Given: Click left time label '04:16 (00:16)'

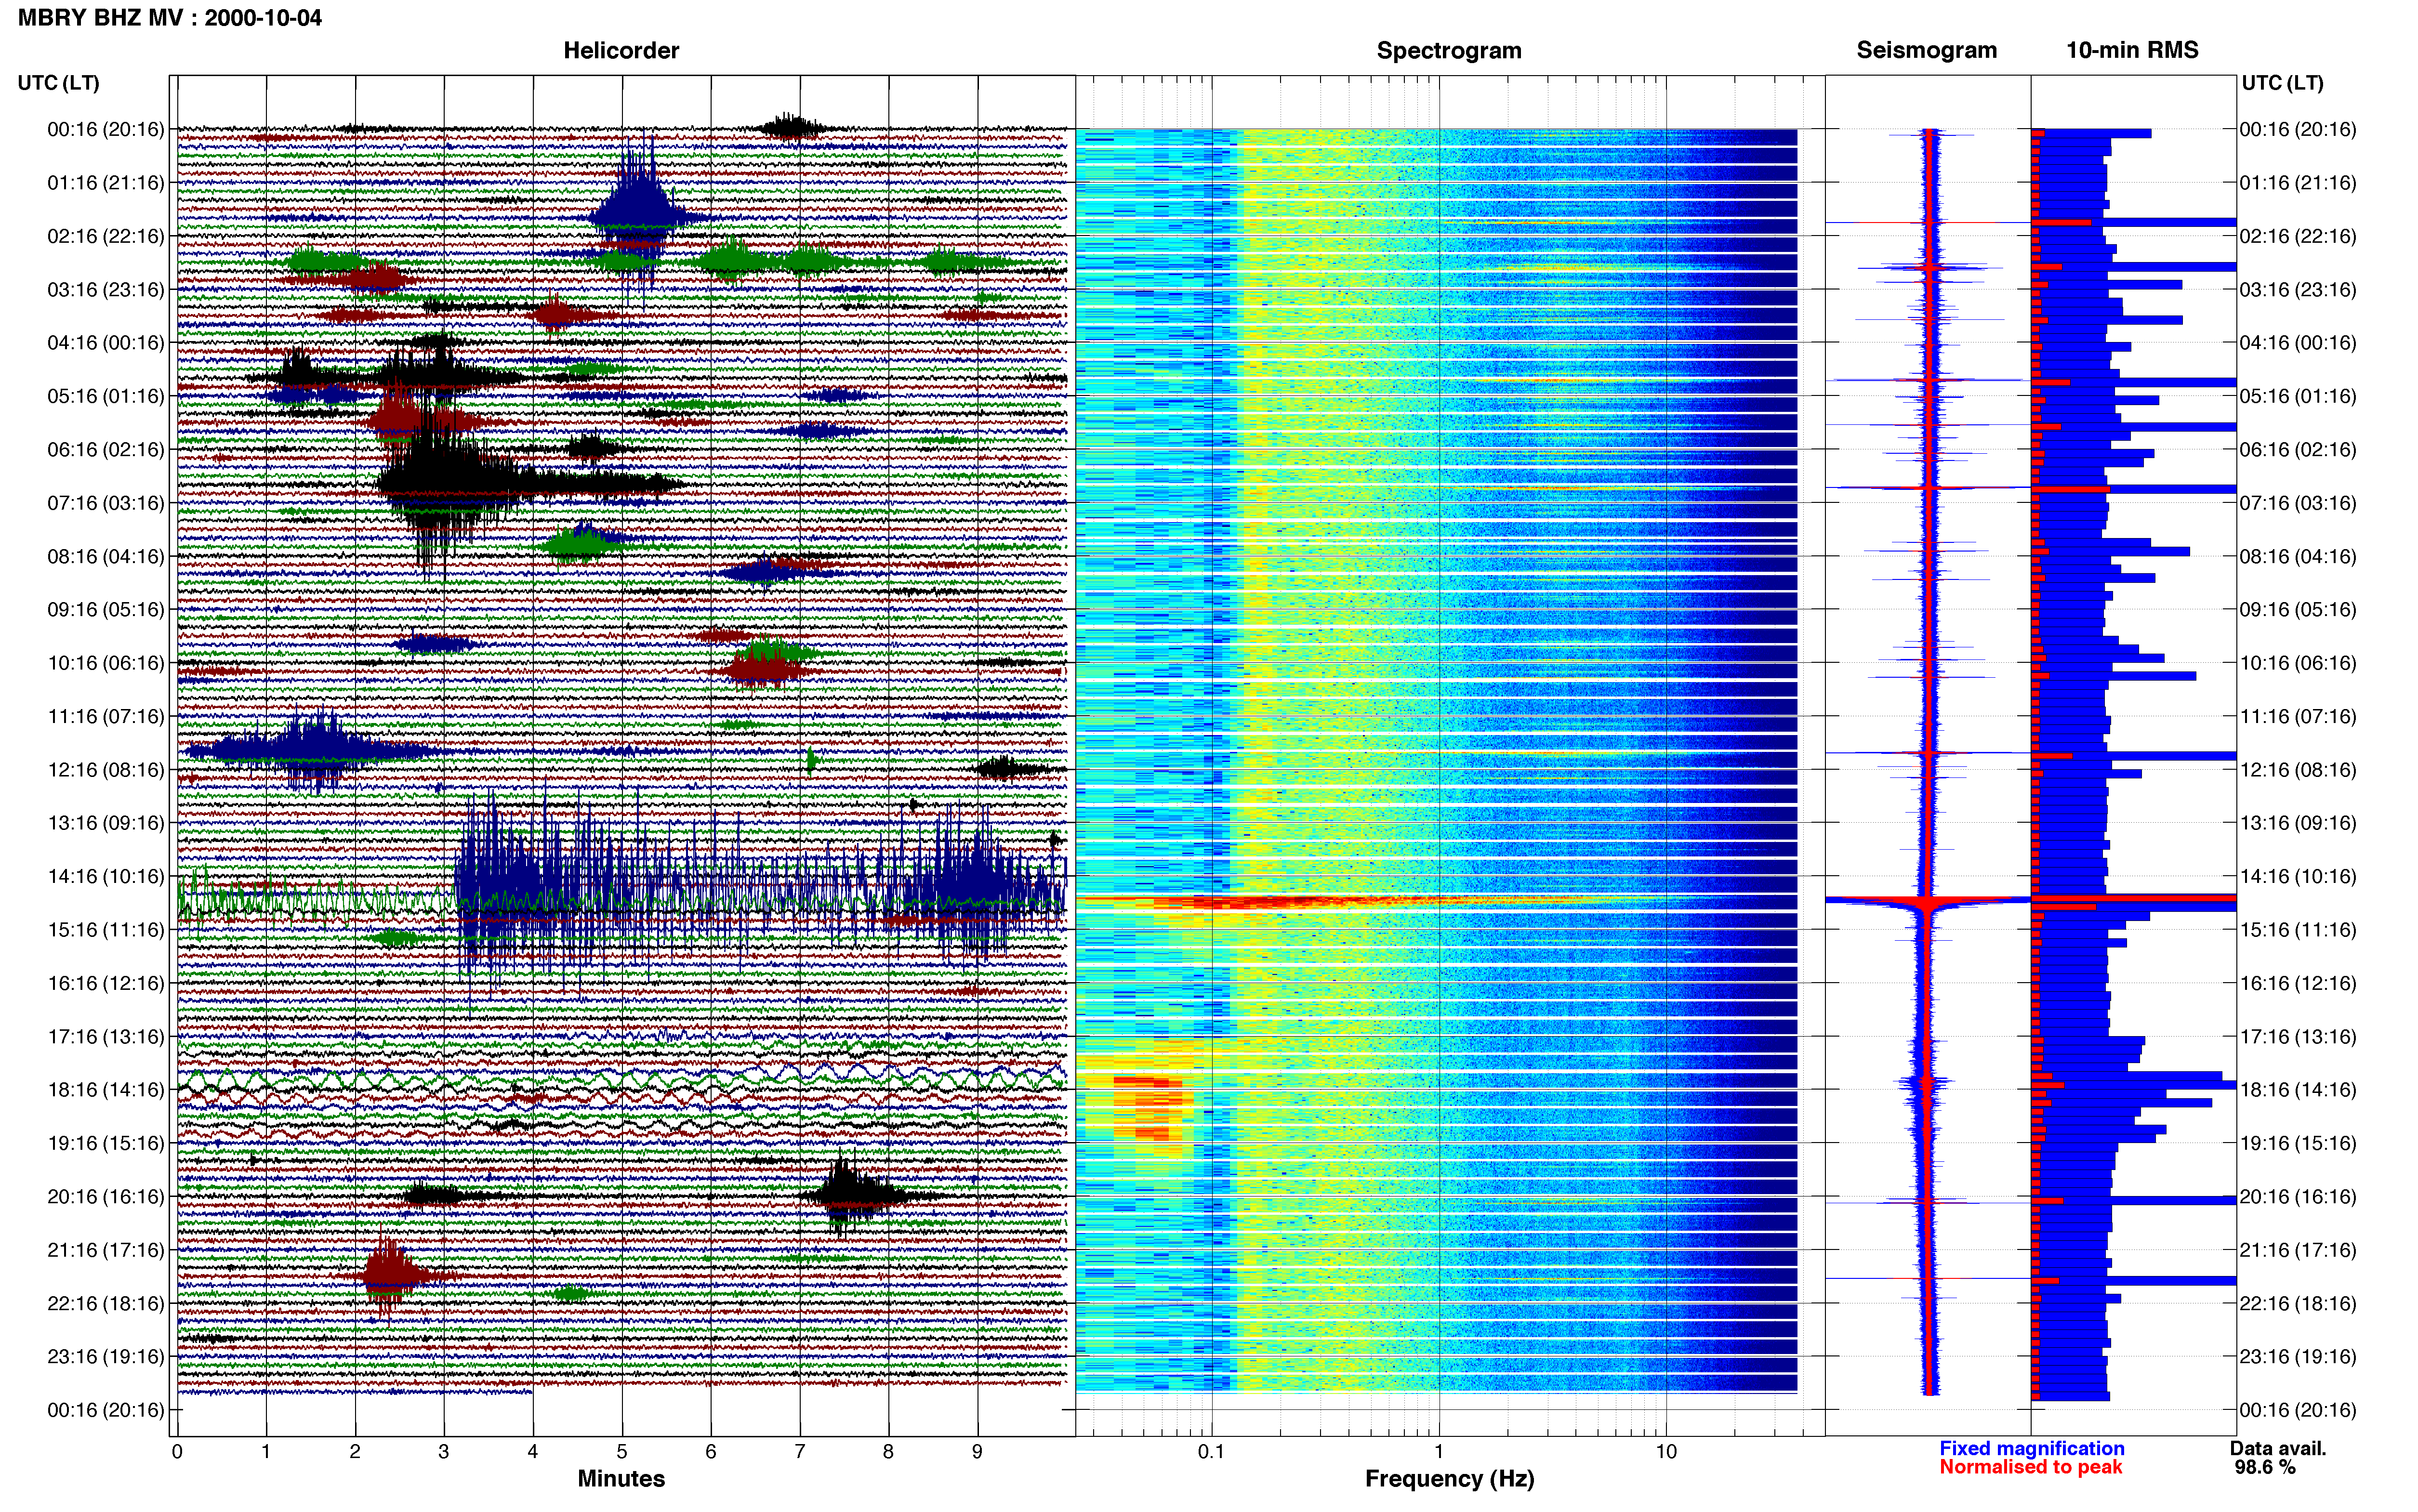Looking at the screenshot, I should click(106, 343).
